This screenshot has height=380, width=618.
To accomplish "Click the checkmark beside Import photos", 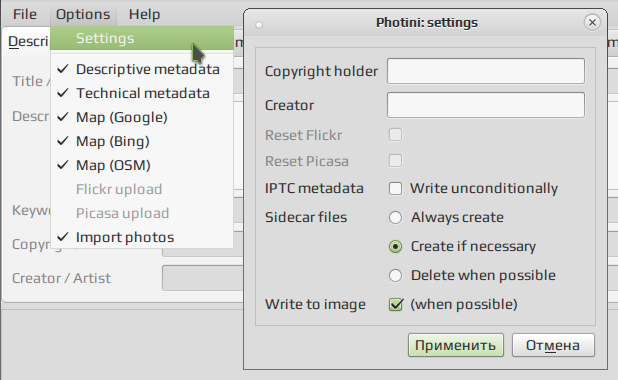I will (x=63, y=237).
